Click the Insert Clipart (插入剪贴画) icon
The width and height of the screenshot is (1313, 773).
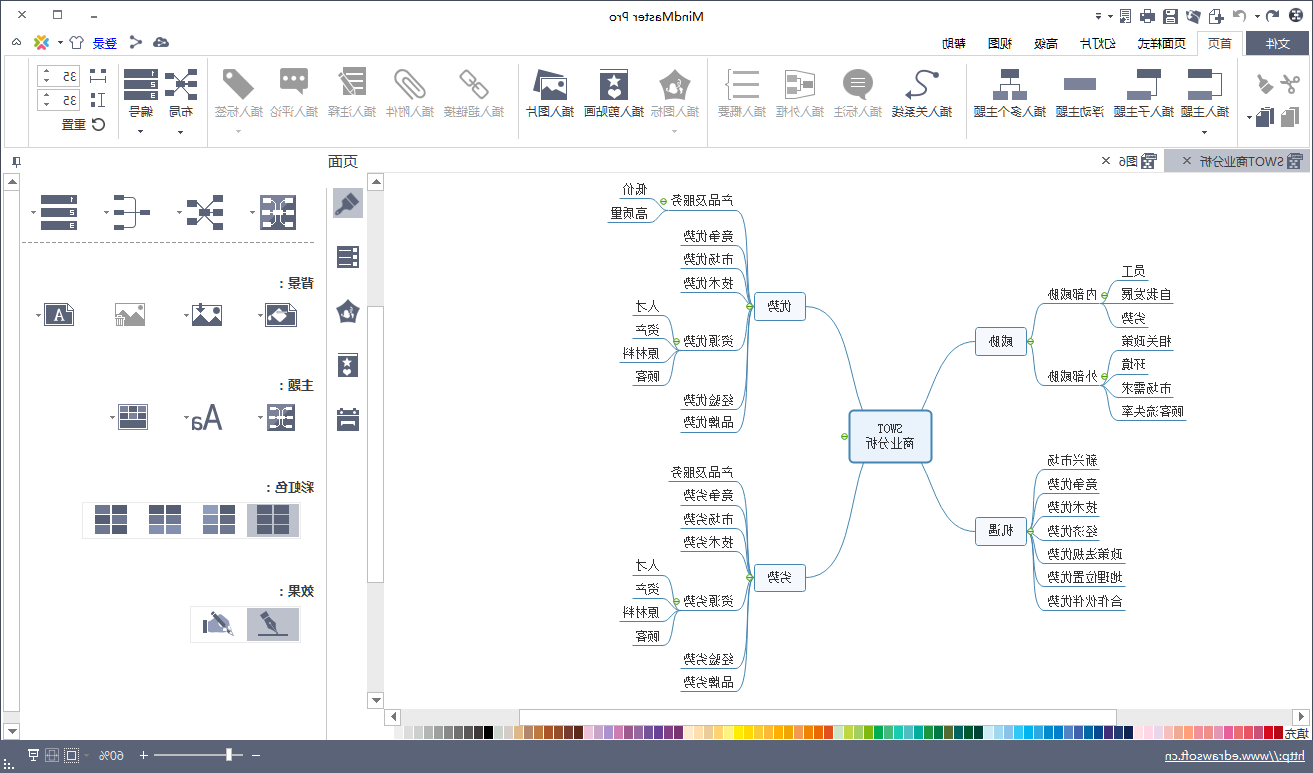pyautogui.click(x=613, y=85)
